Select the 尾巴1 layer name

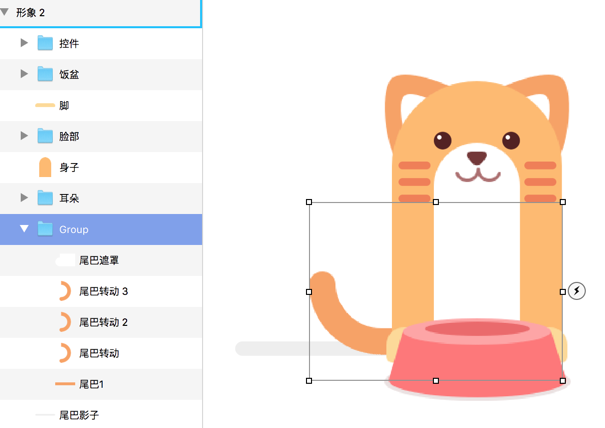point(91,384)
